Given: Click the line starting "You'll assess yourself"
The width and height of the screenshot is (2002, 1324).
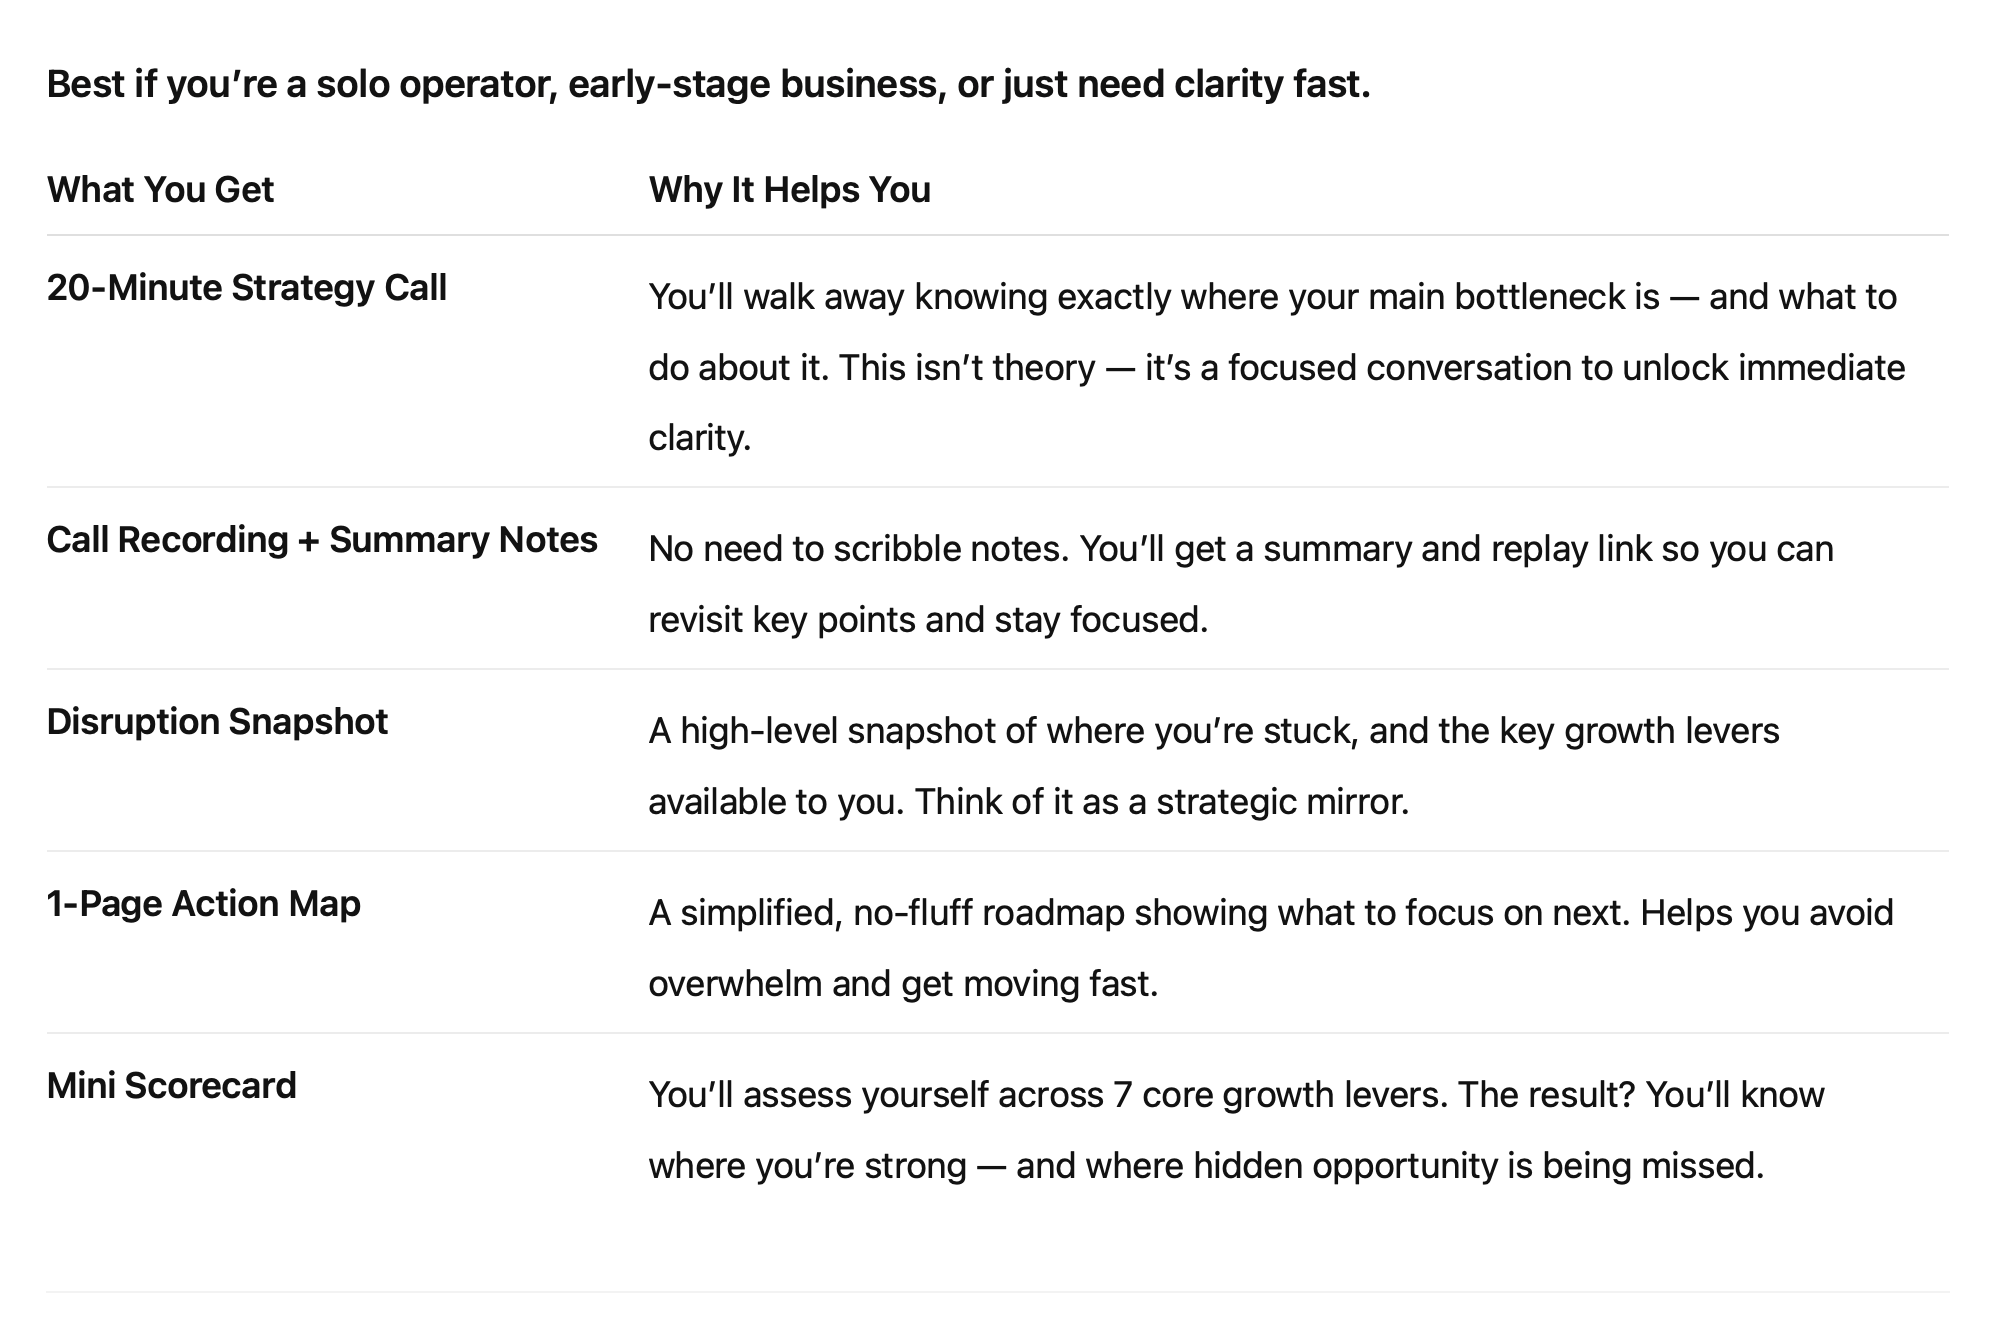Looking at the screenshot, I should point(1236,1095).
